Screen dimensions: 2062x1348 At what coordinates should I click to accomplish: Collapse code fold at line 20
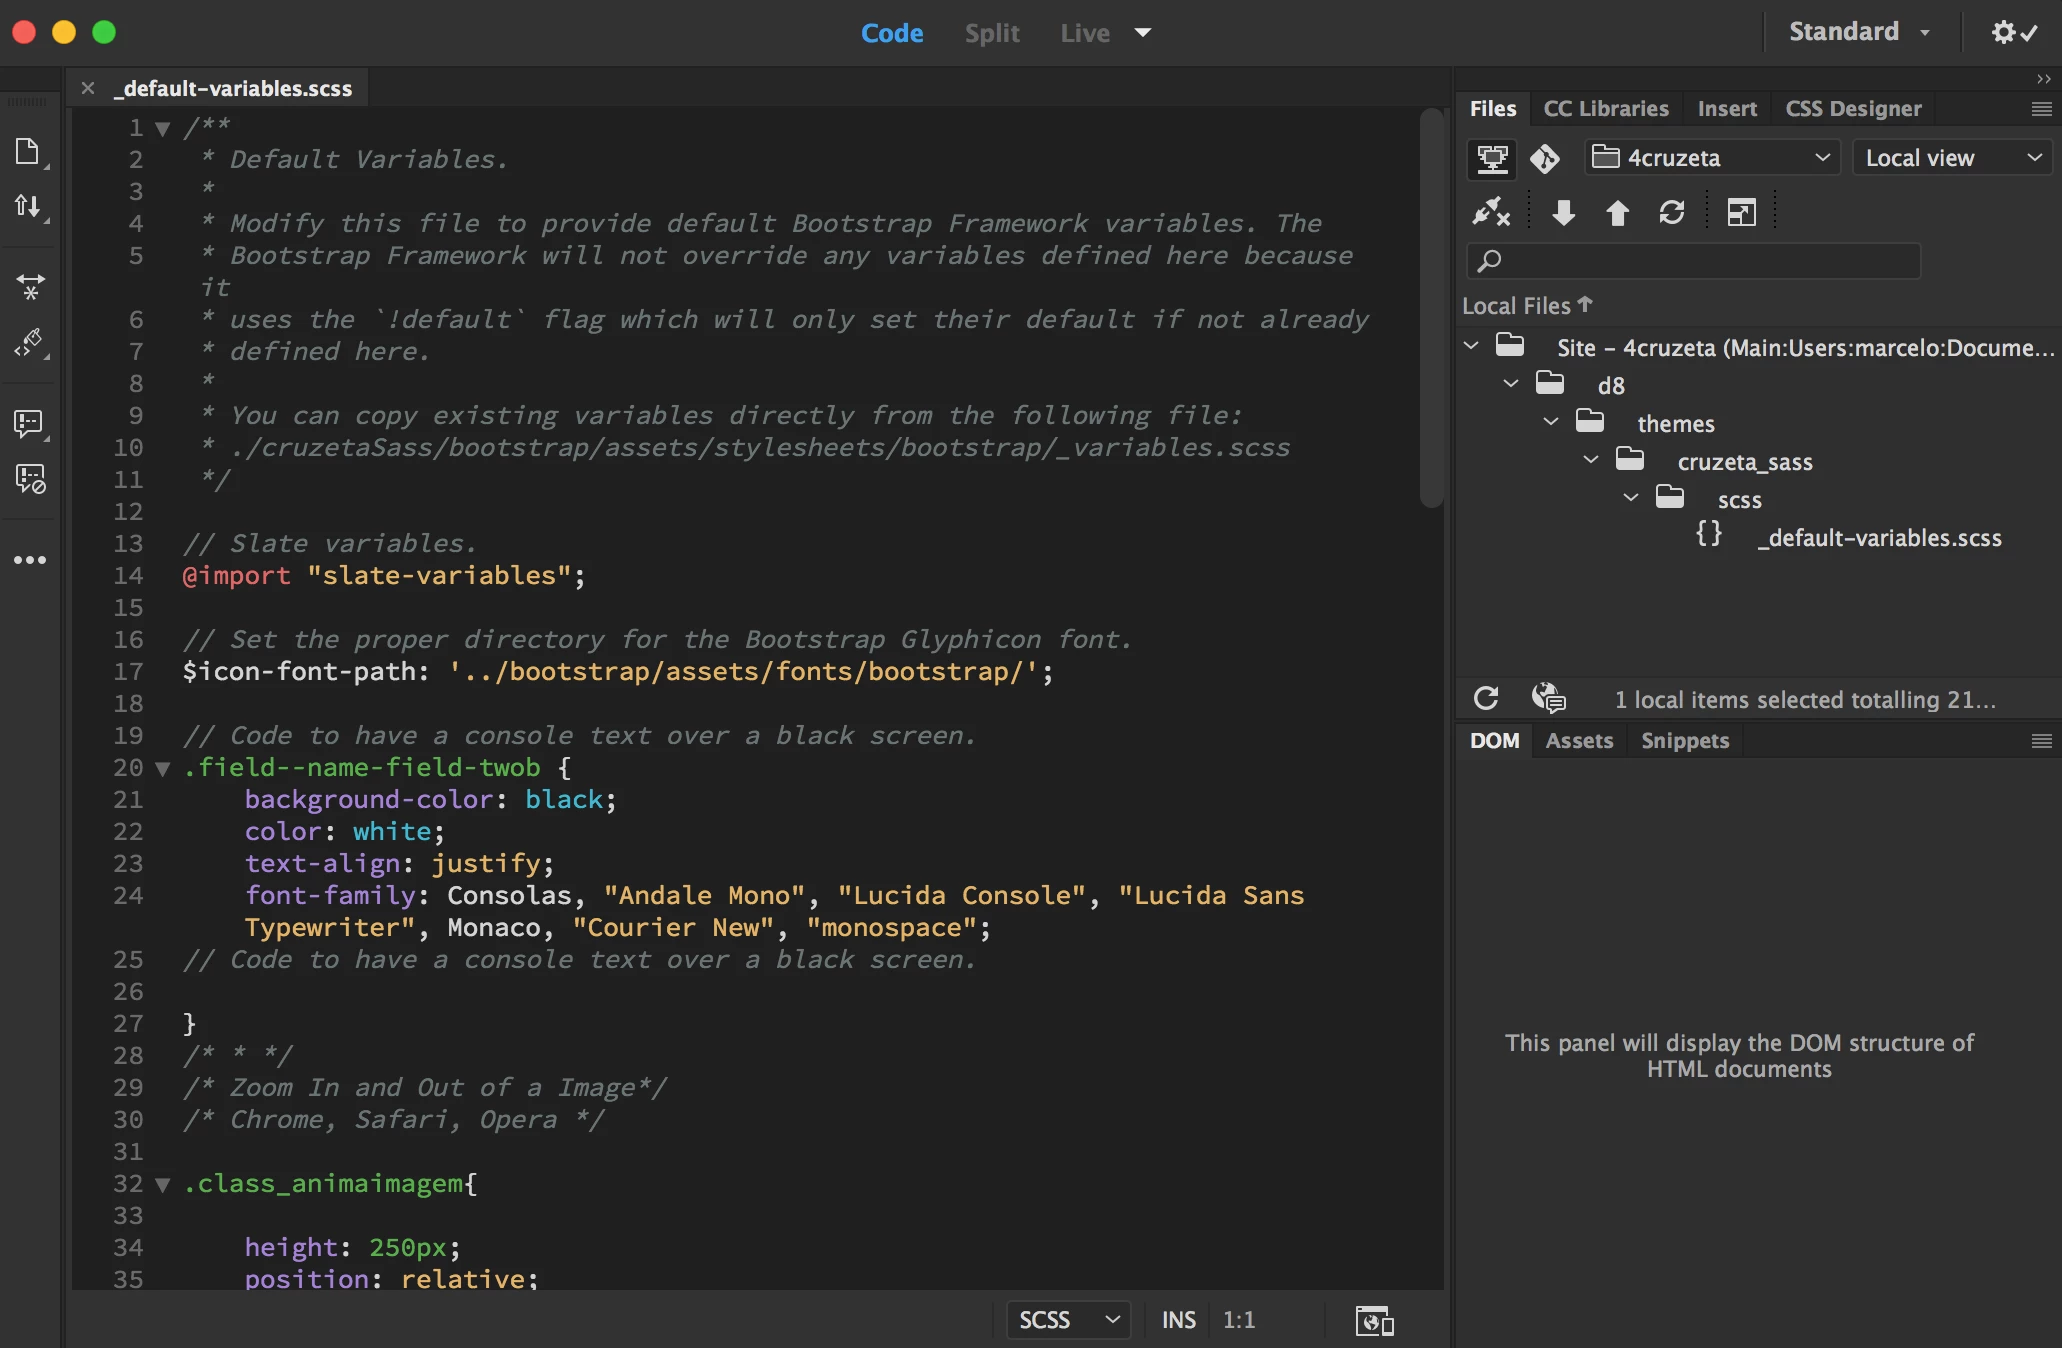click(x=163, y=769)
